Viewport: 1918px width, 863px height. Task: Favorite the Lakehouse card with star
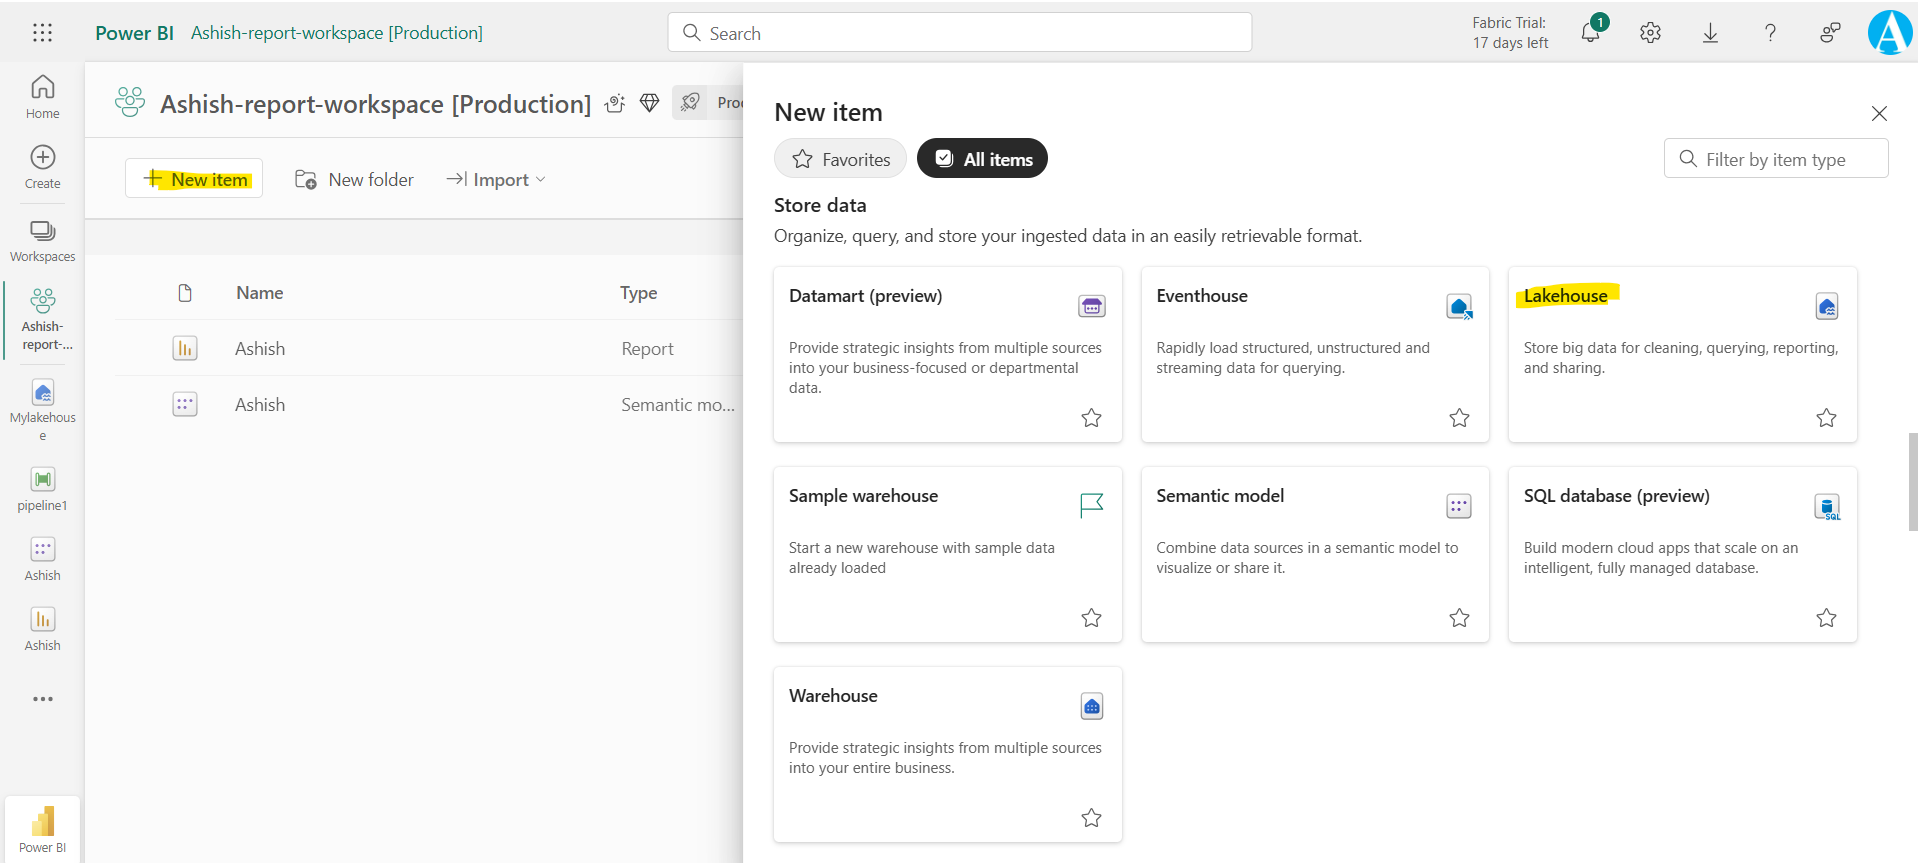point(1826,418)
